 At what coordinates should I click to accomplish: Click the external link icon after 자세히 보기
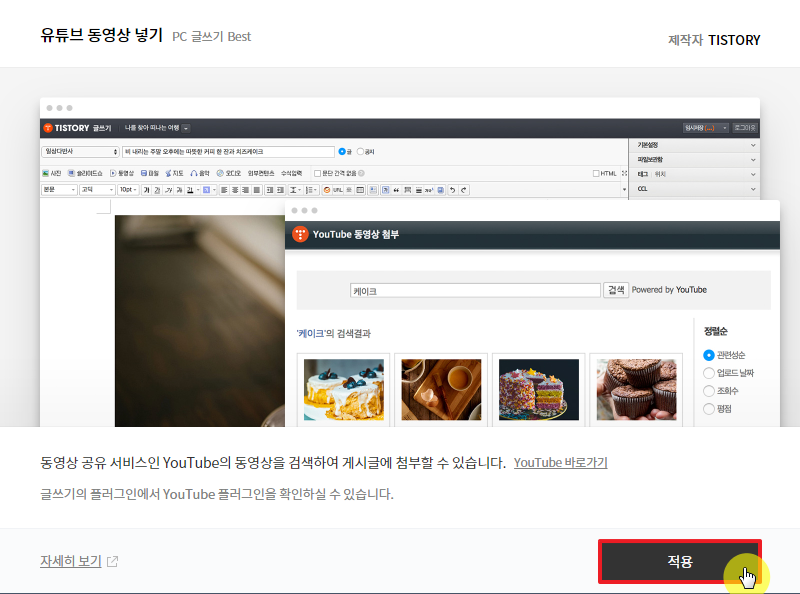[112, 561]
